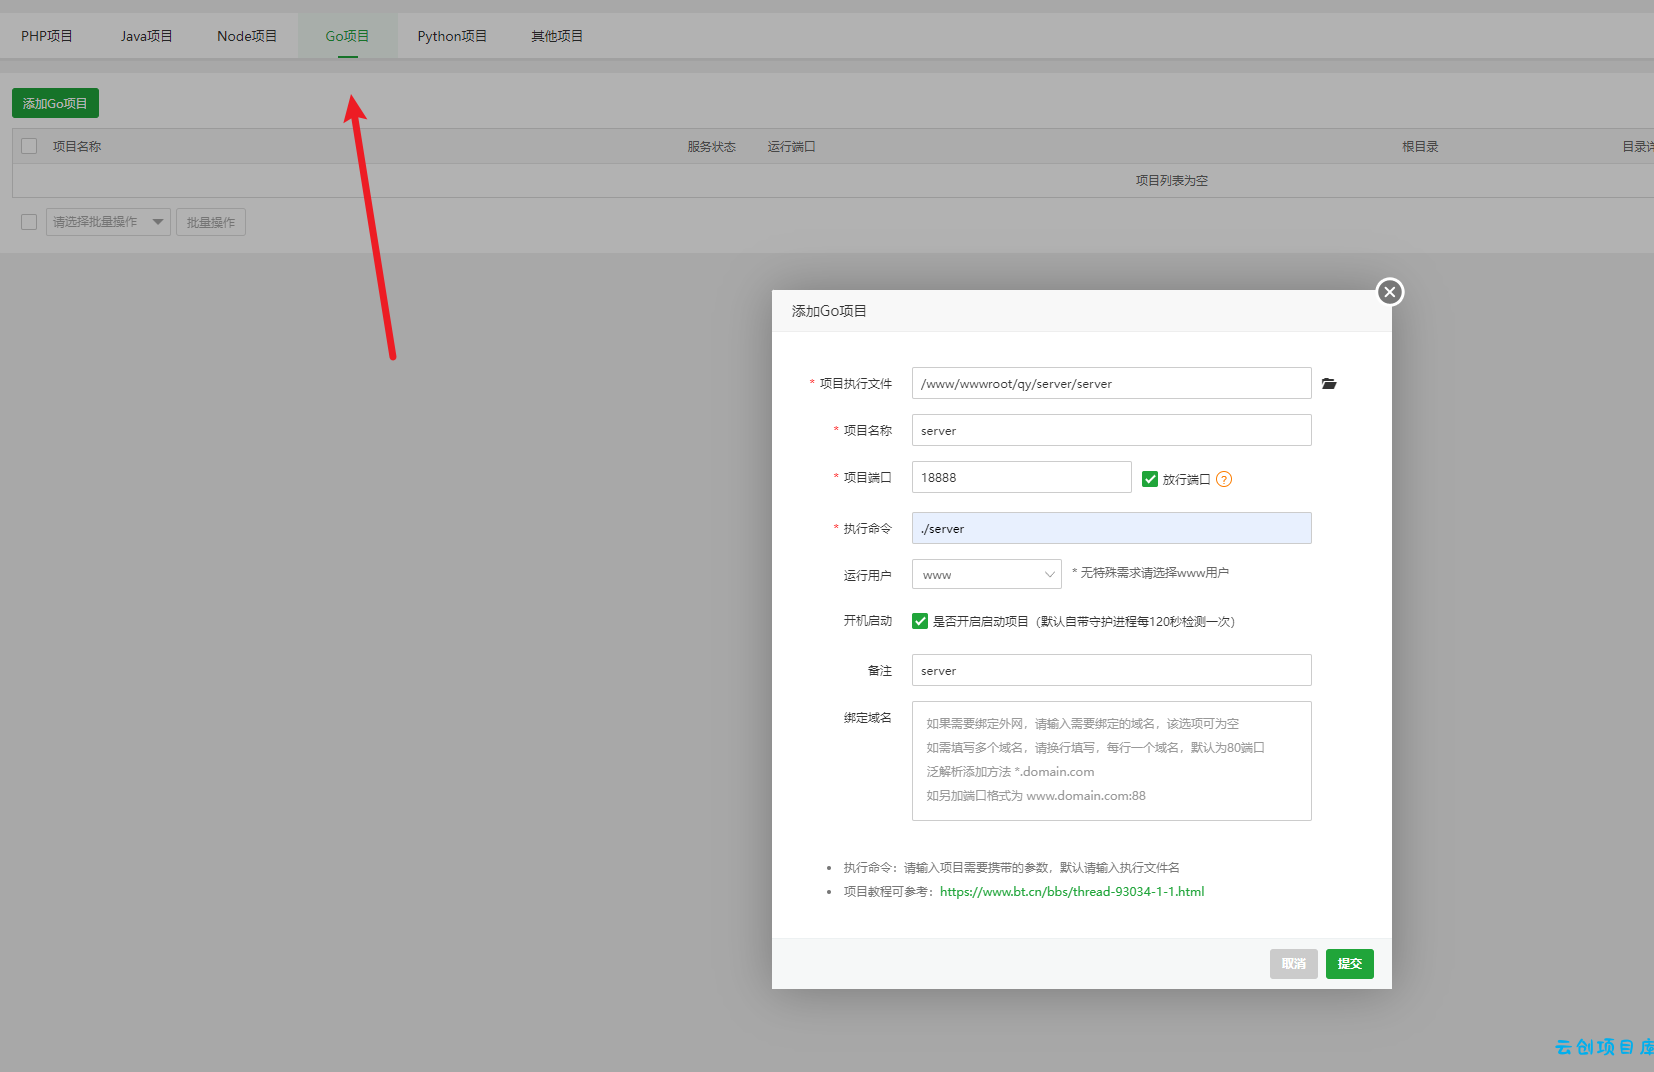
Task: Click the 取消 cancel button
Action: 1294,964
